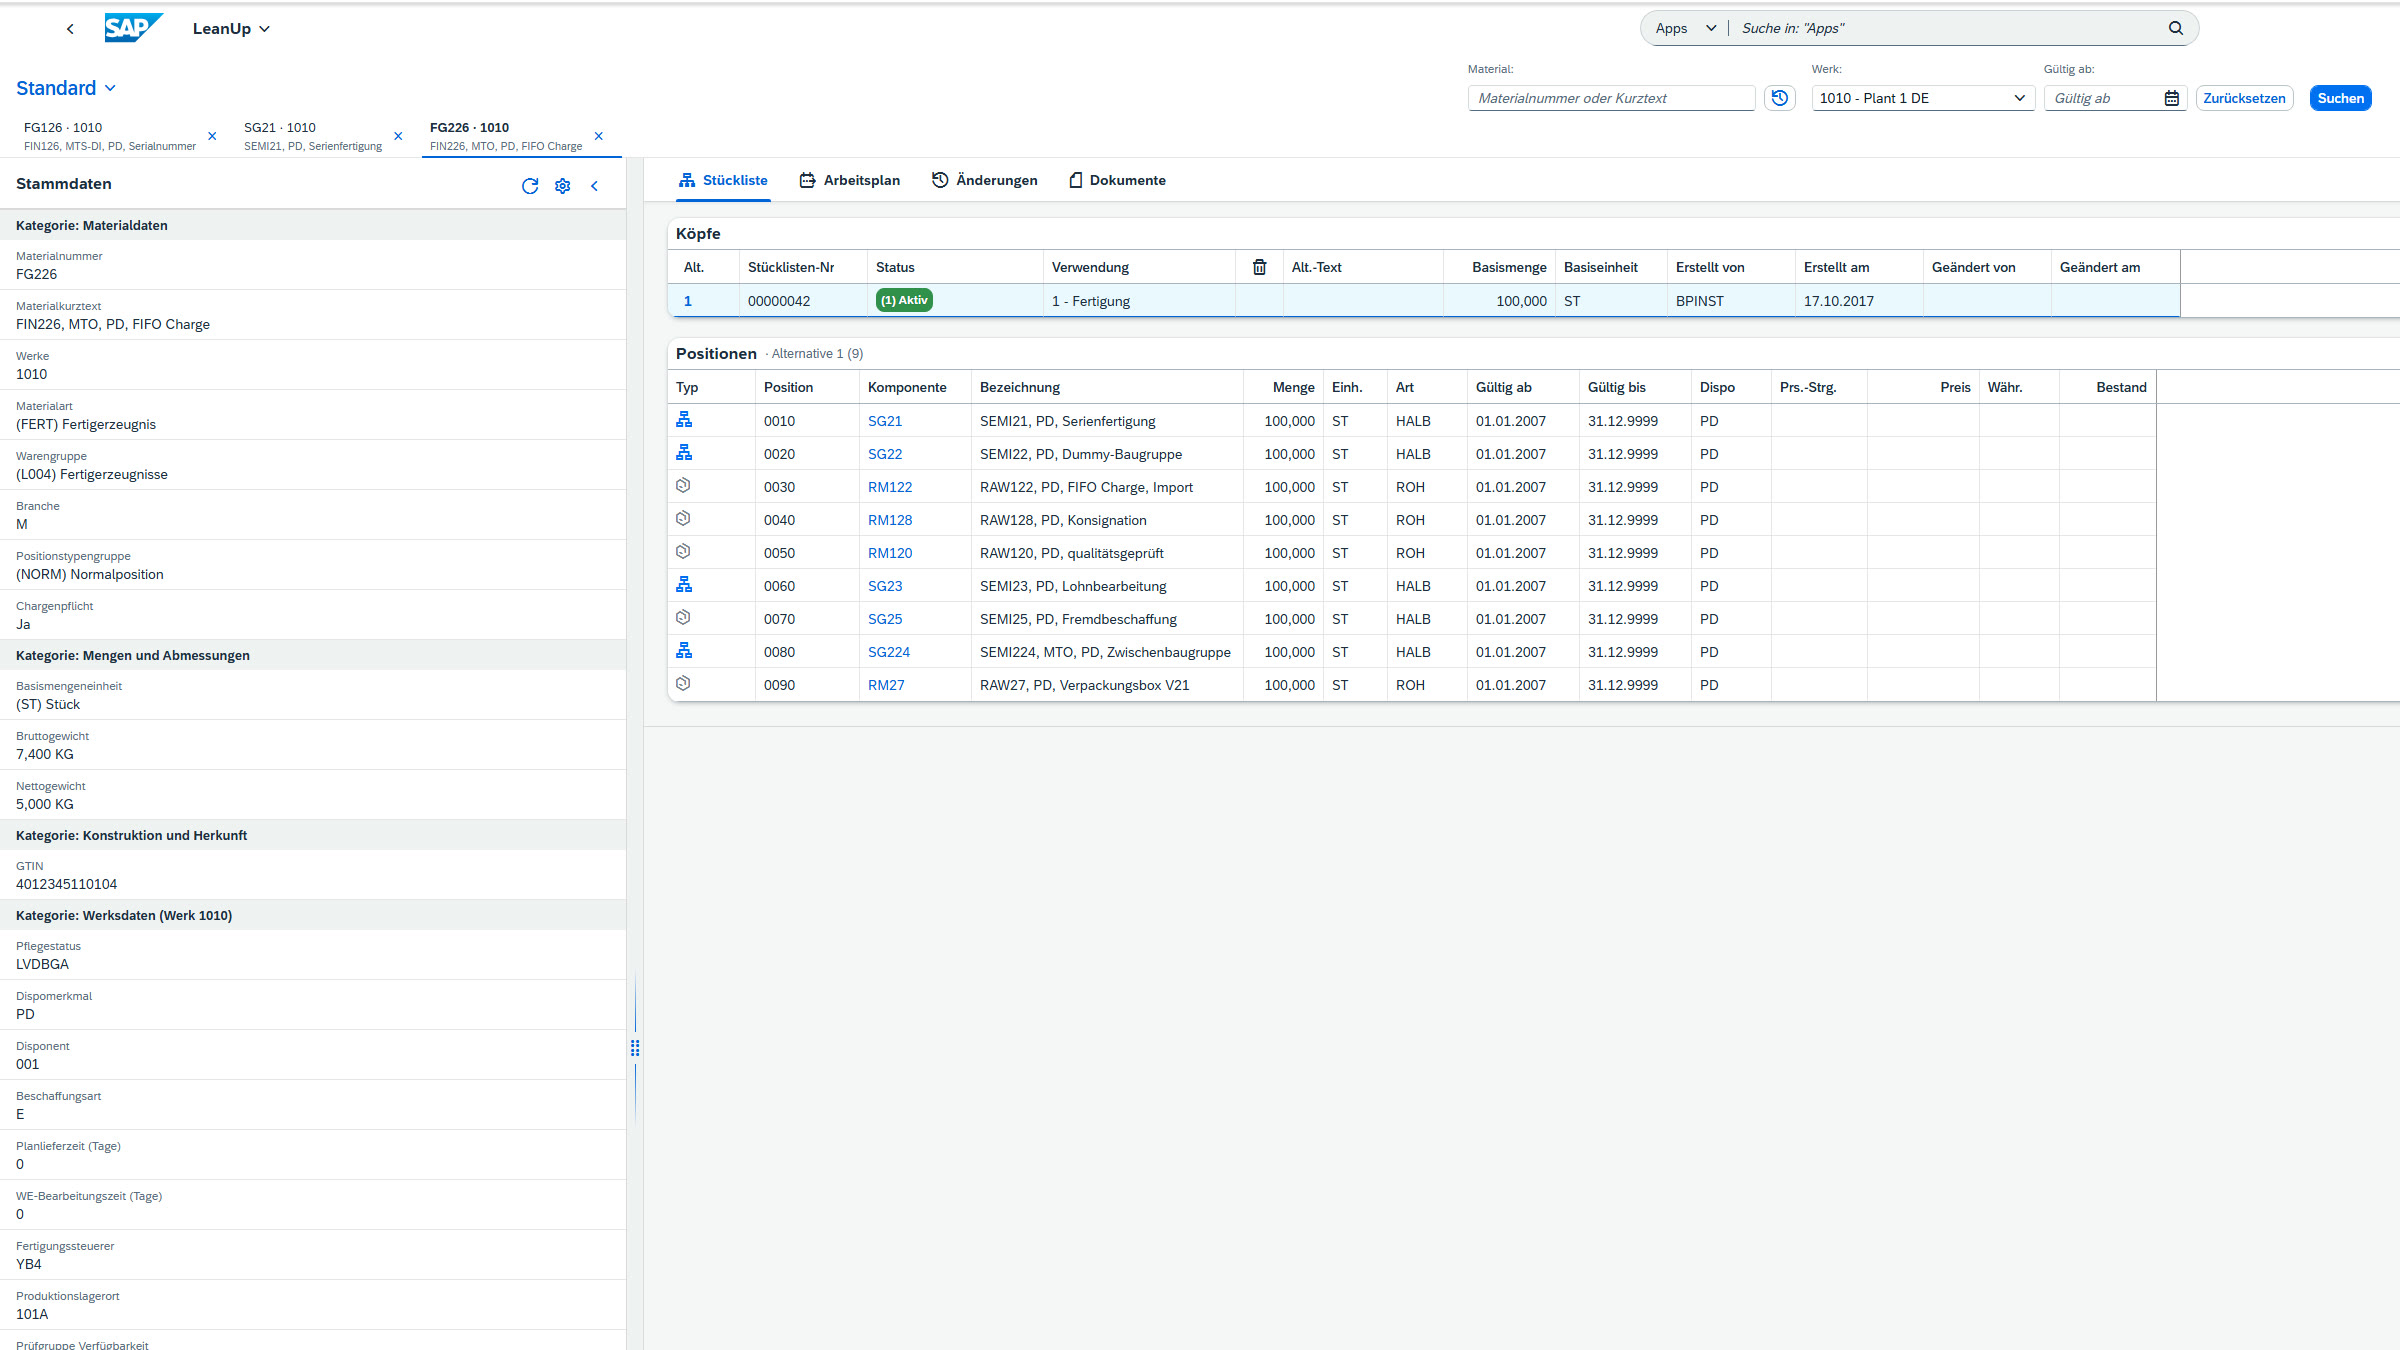The height and width of the screenshot is (1350, 2400).
Task: Refresh the Stammdaten panel
Action: pyautogui.click(x=530, y=186)
